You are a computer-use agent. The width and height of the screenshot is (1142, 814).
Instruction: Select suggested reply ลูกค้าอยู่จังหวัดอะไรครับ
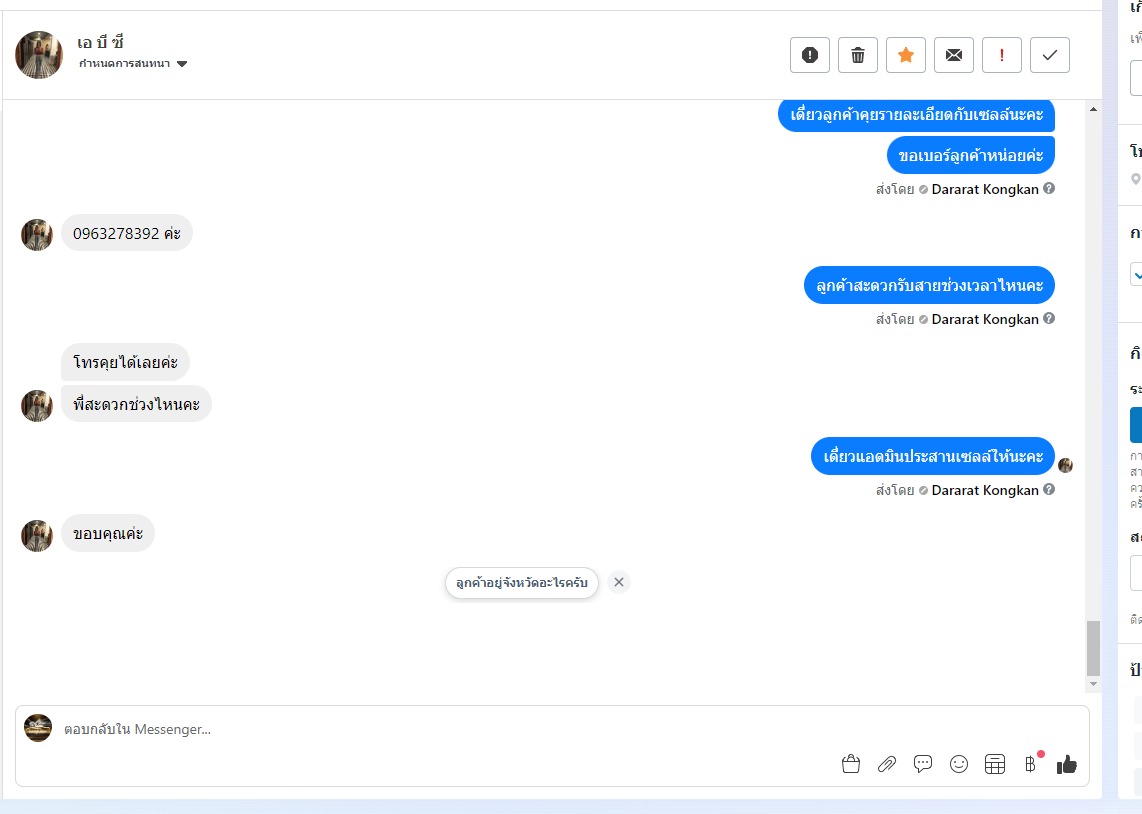[521, 582]
